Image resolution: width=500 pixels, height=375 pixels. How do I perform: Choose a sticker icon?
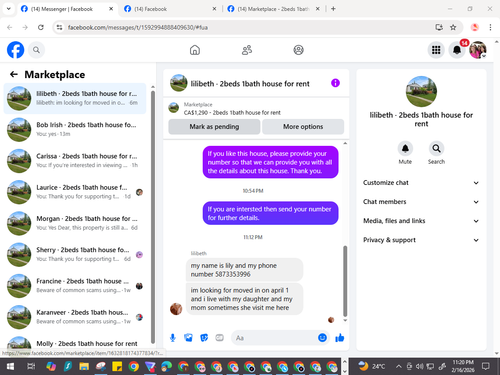(x=204, y=338)
